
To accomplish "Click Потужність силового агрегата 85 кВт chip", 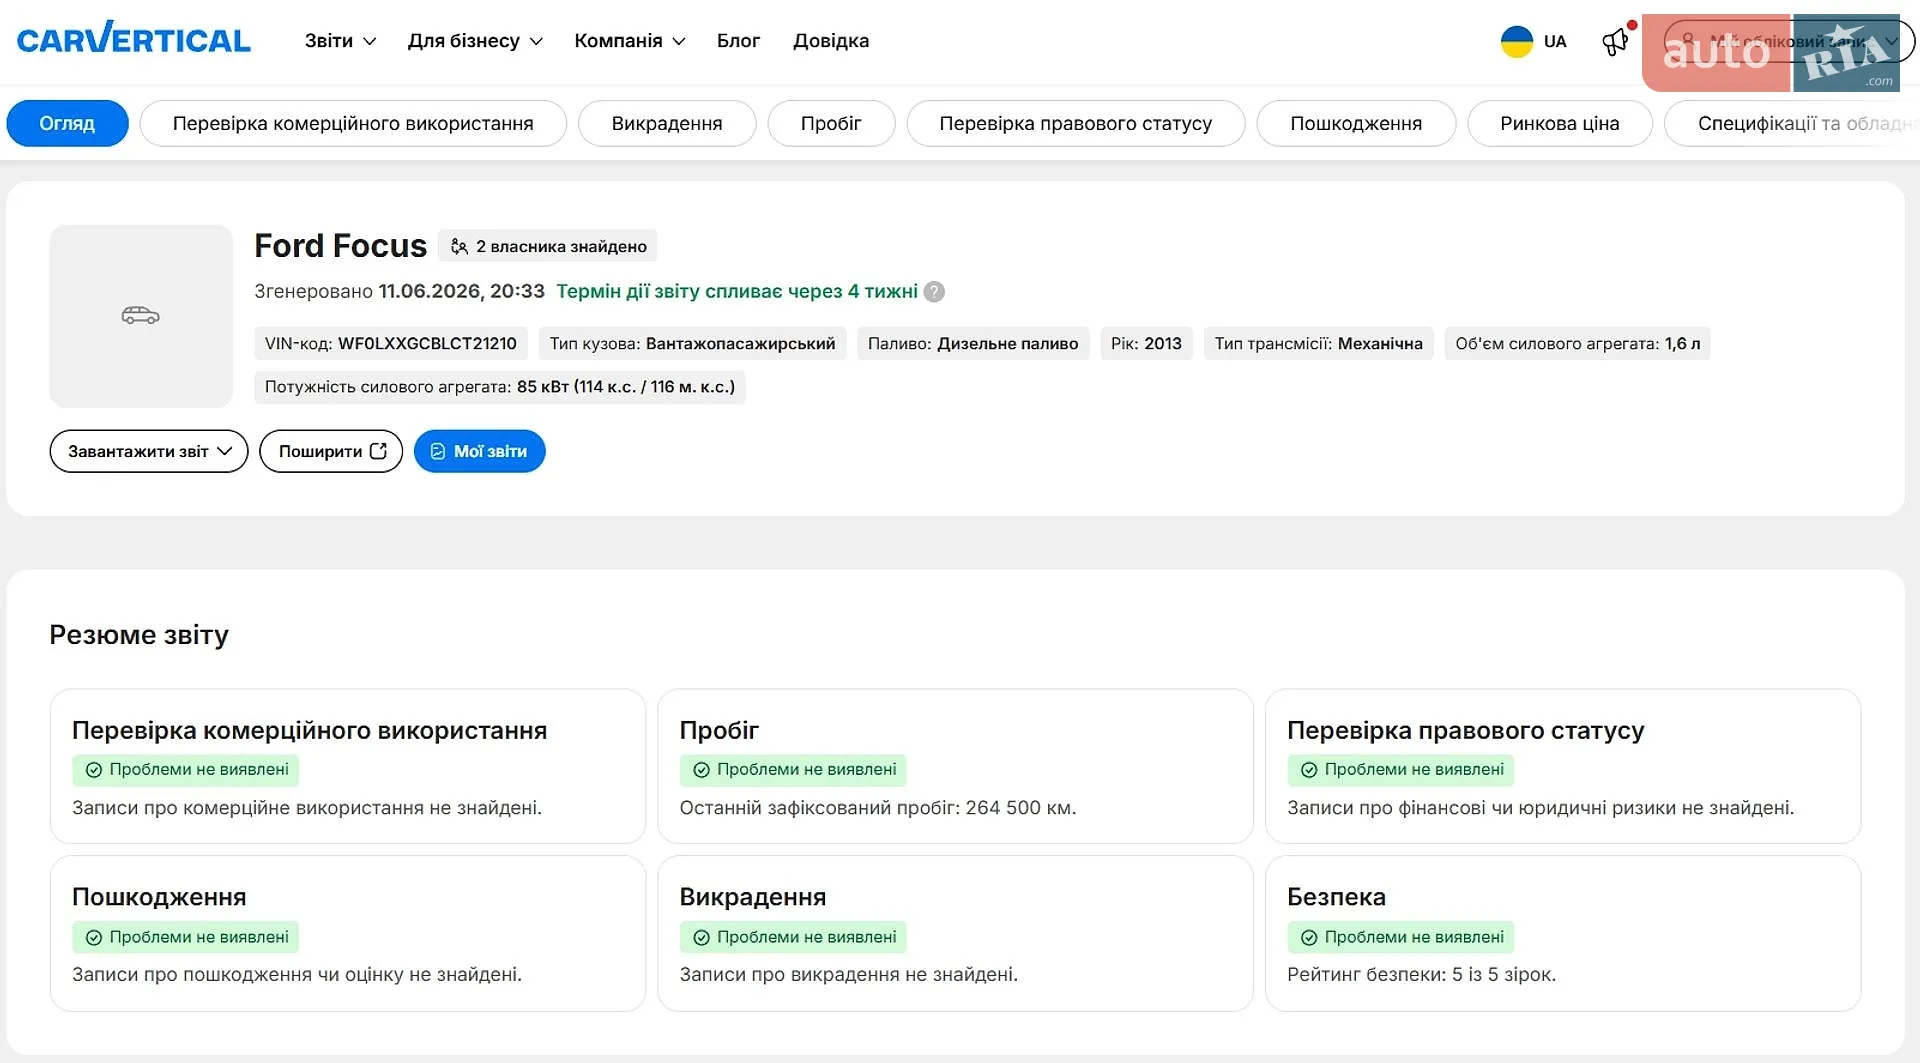I will (500, 387).
